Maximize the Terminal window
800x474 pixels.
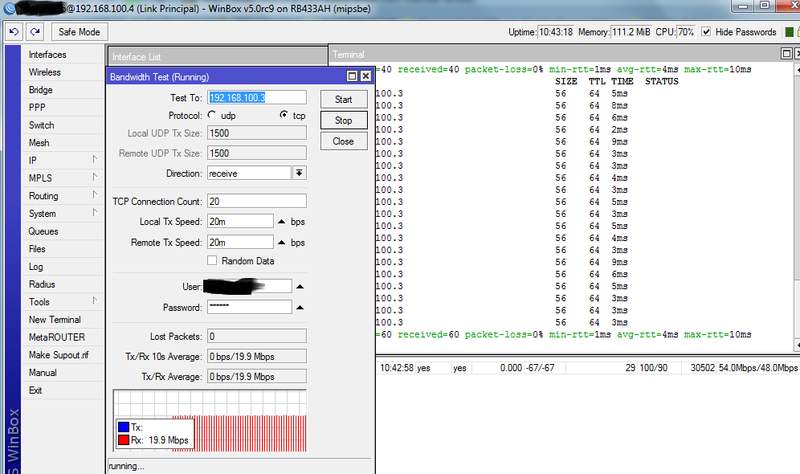click(x=786, y=53)
